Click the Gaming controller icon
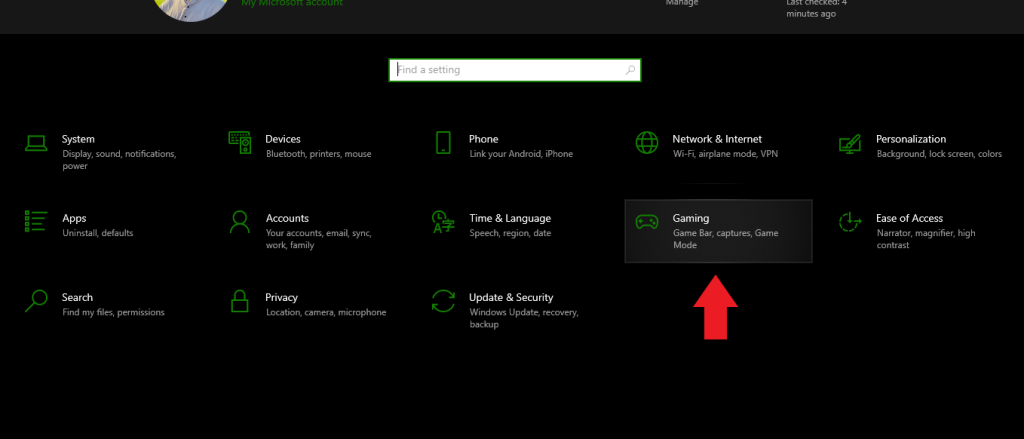 (647, 221)
